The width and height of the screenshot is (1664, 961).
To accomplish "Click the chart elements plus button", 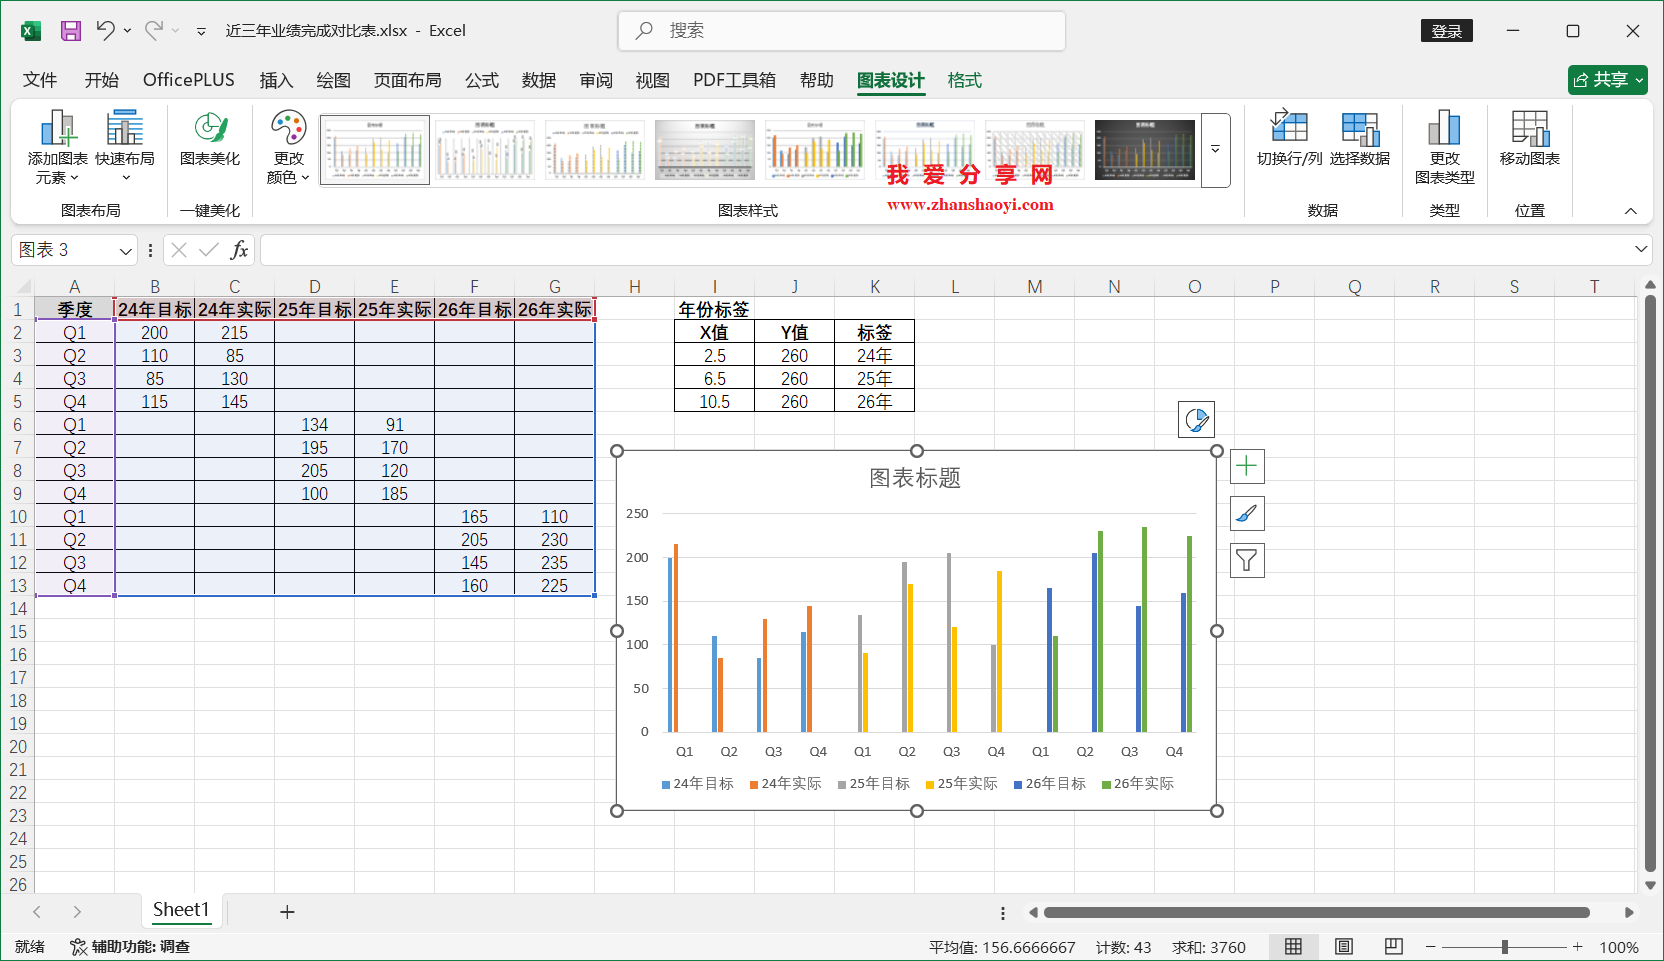I will [1247, 466].
